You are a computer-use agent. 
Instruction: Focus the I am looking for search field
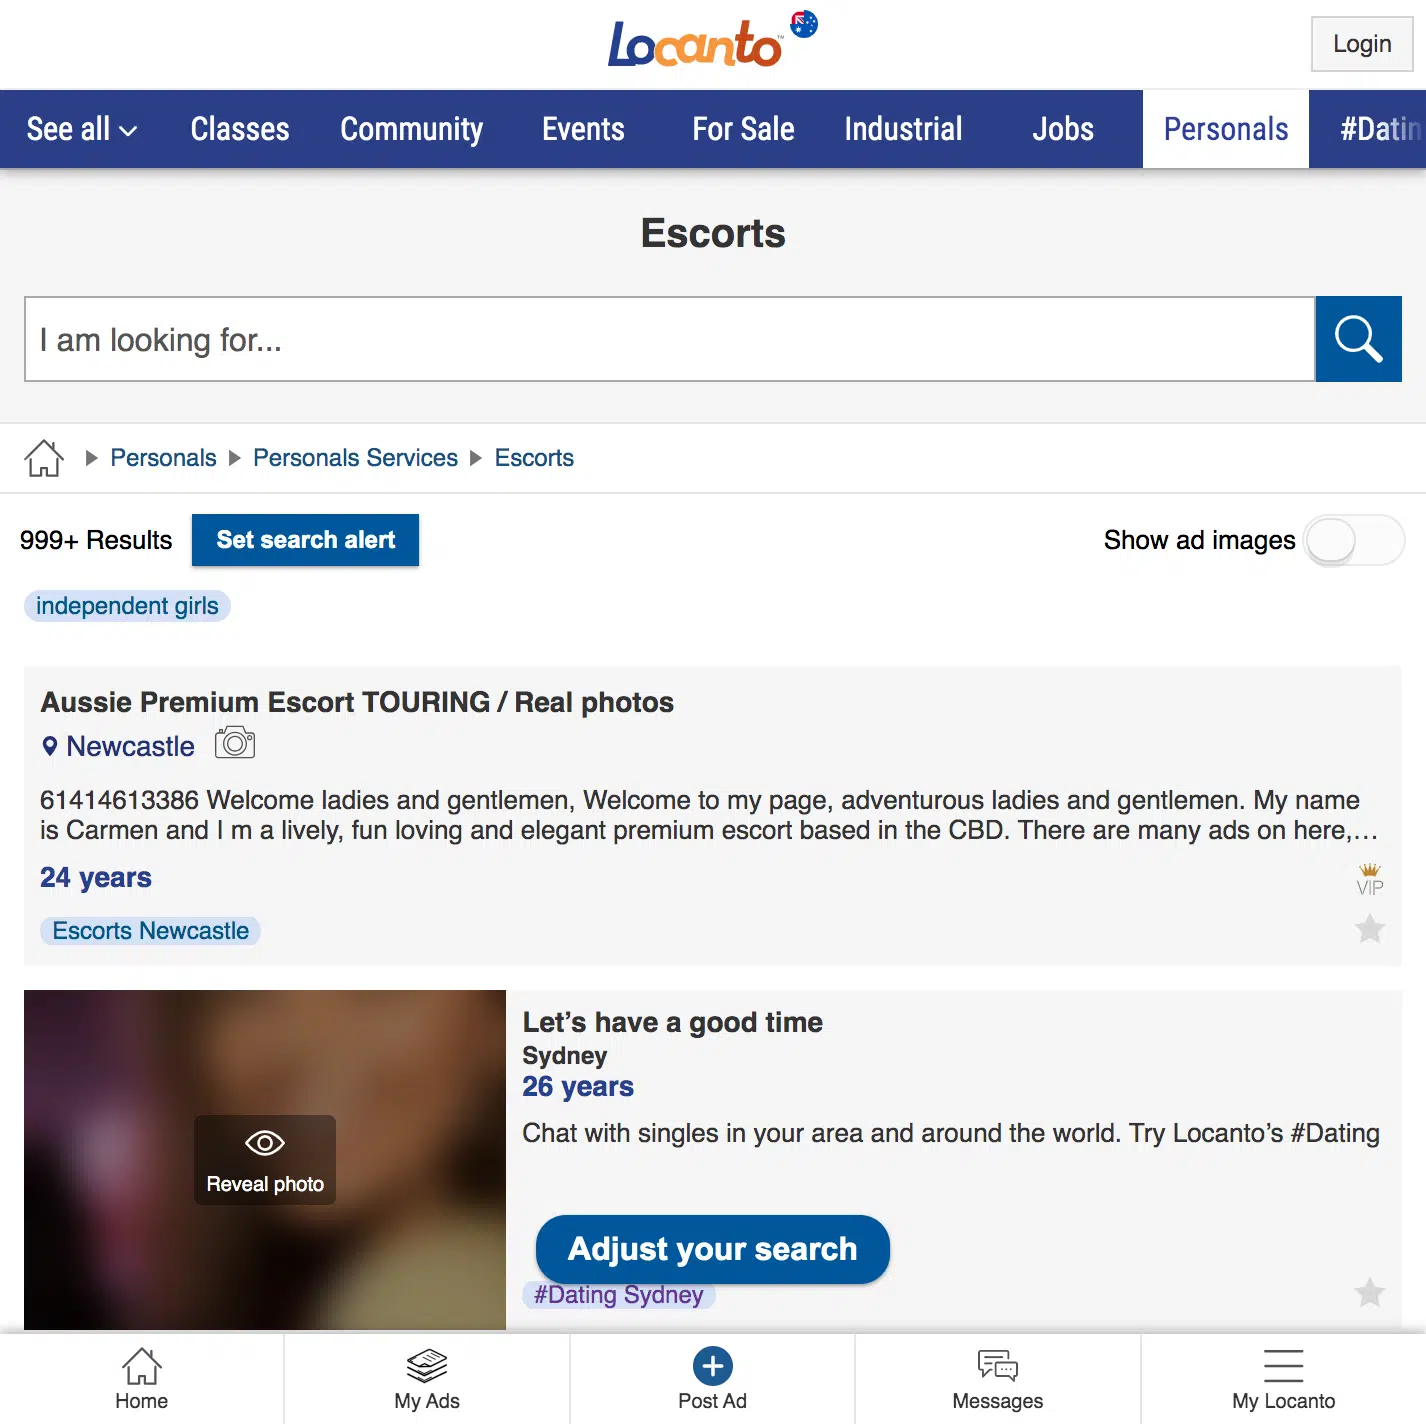[669, 339]
